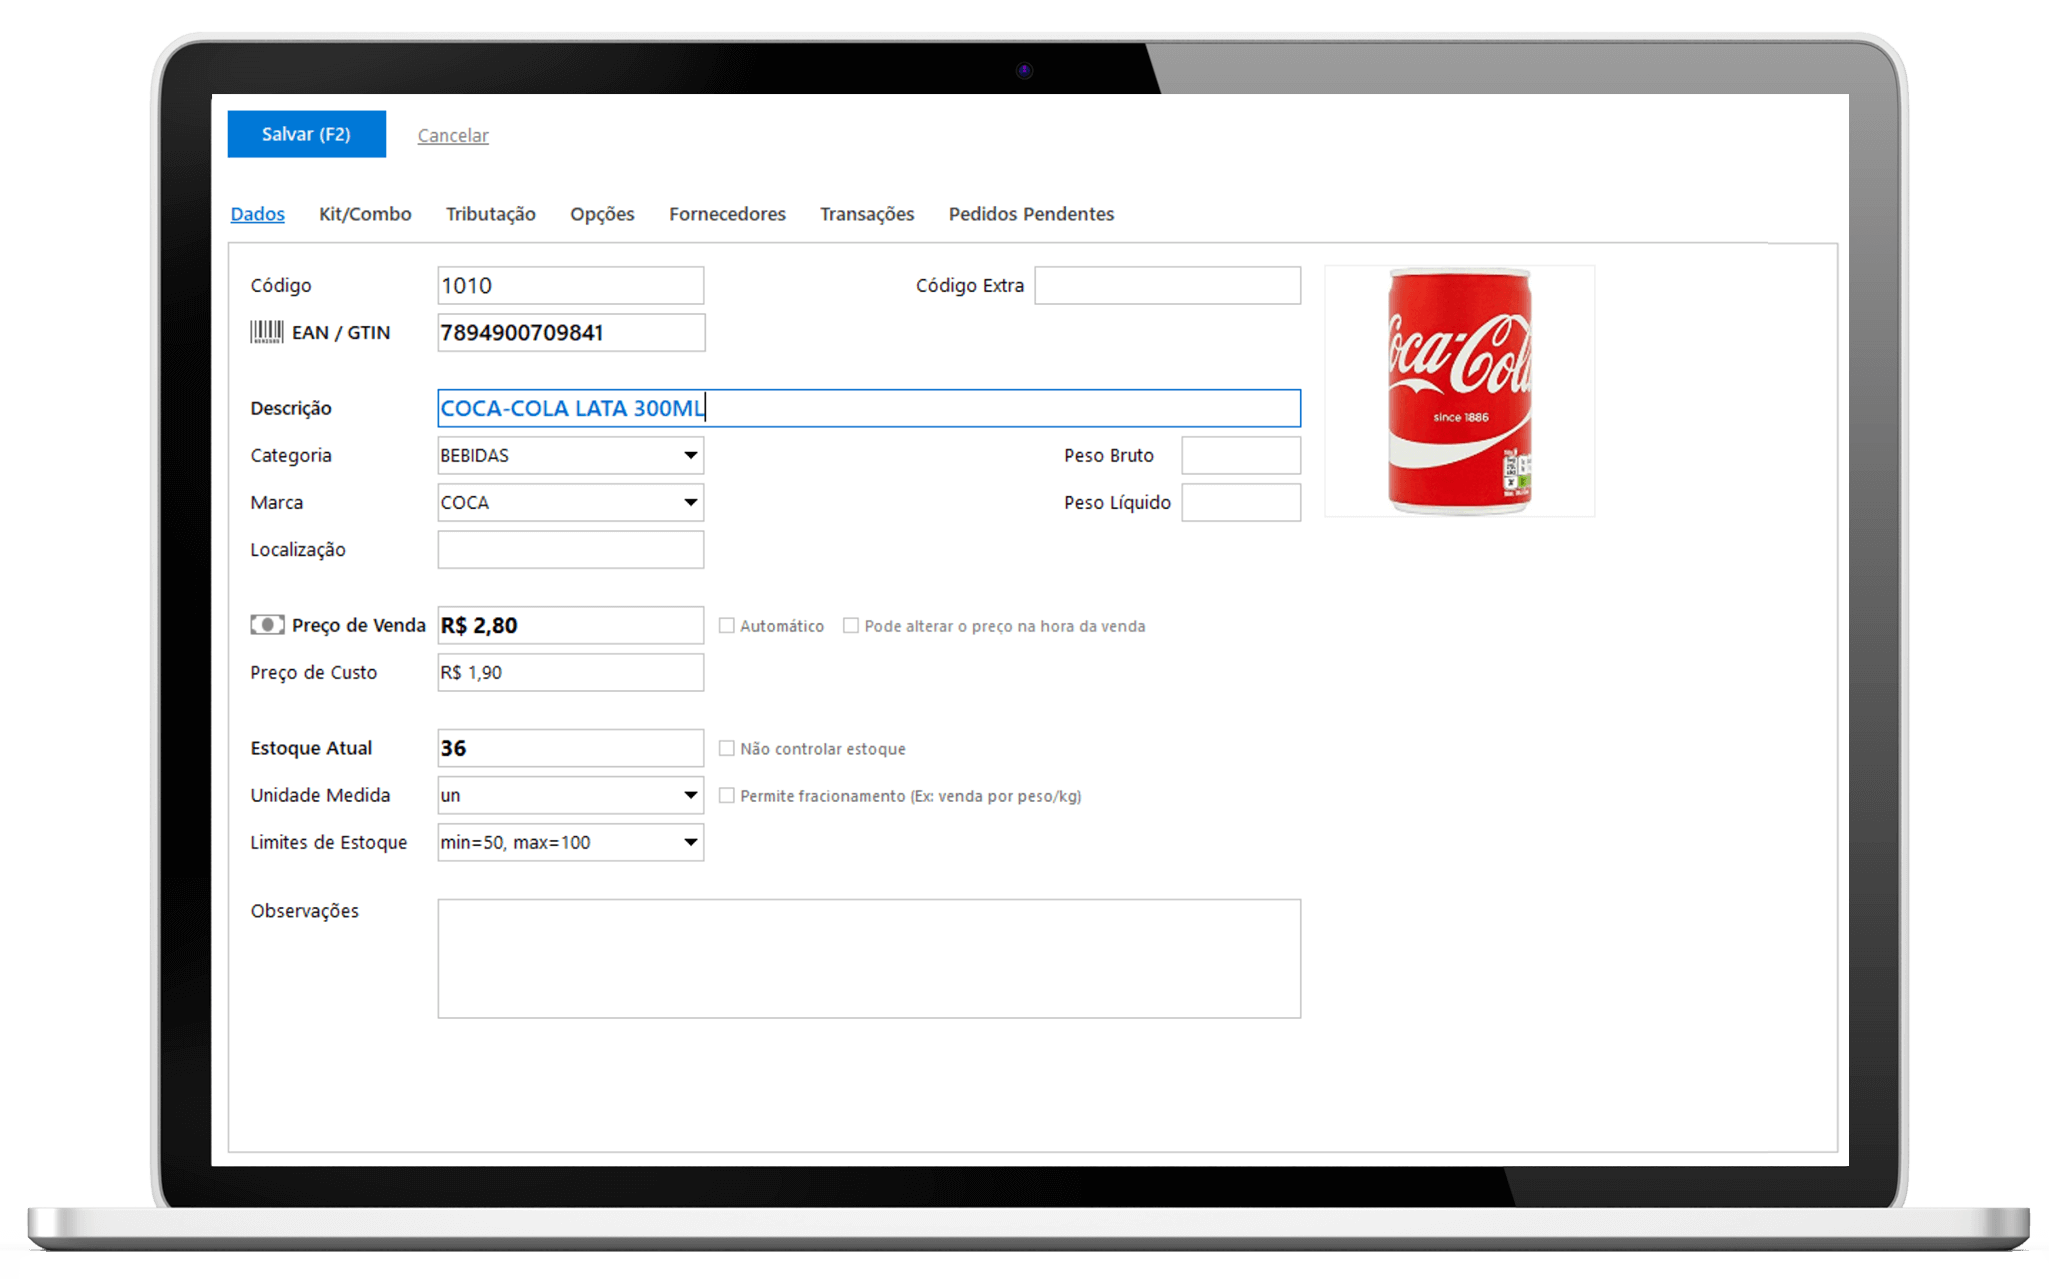Click the Coca-Cola can product image

pos(1459,391)
